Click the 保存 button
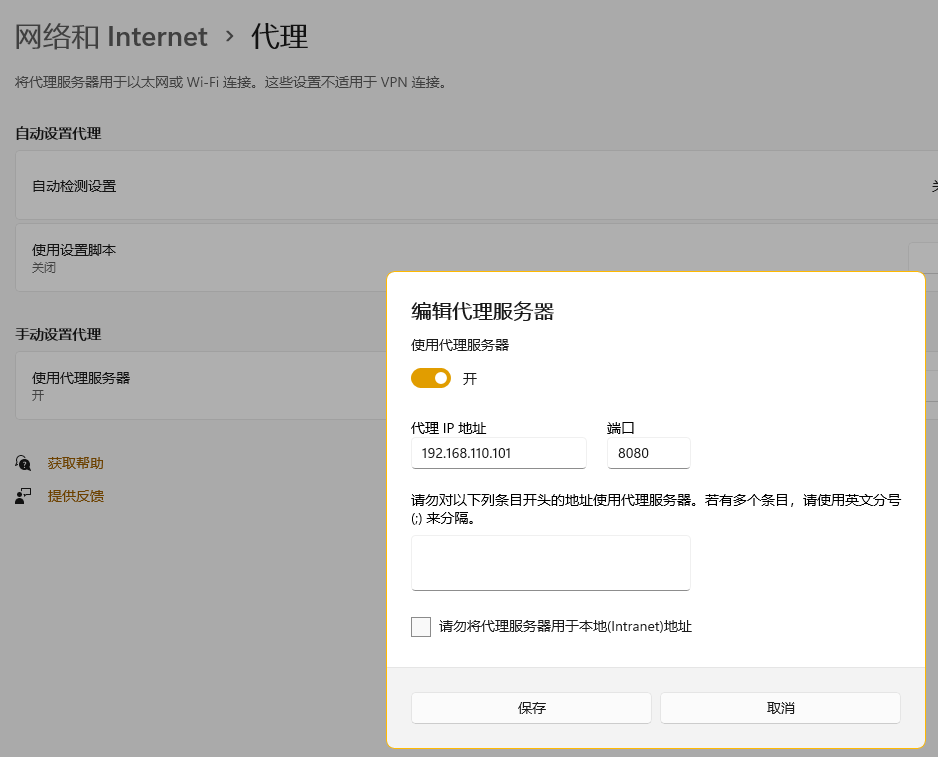 pos(531,708)
